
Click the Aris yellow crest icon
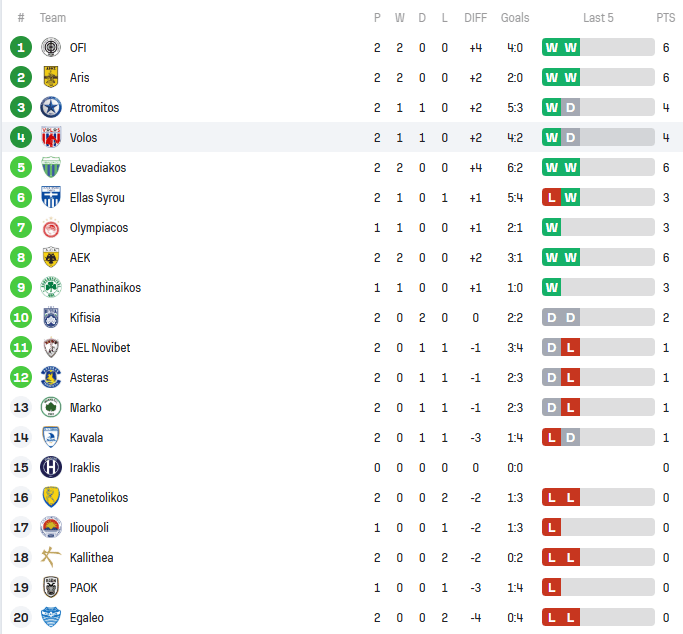[x=51, y=77]
